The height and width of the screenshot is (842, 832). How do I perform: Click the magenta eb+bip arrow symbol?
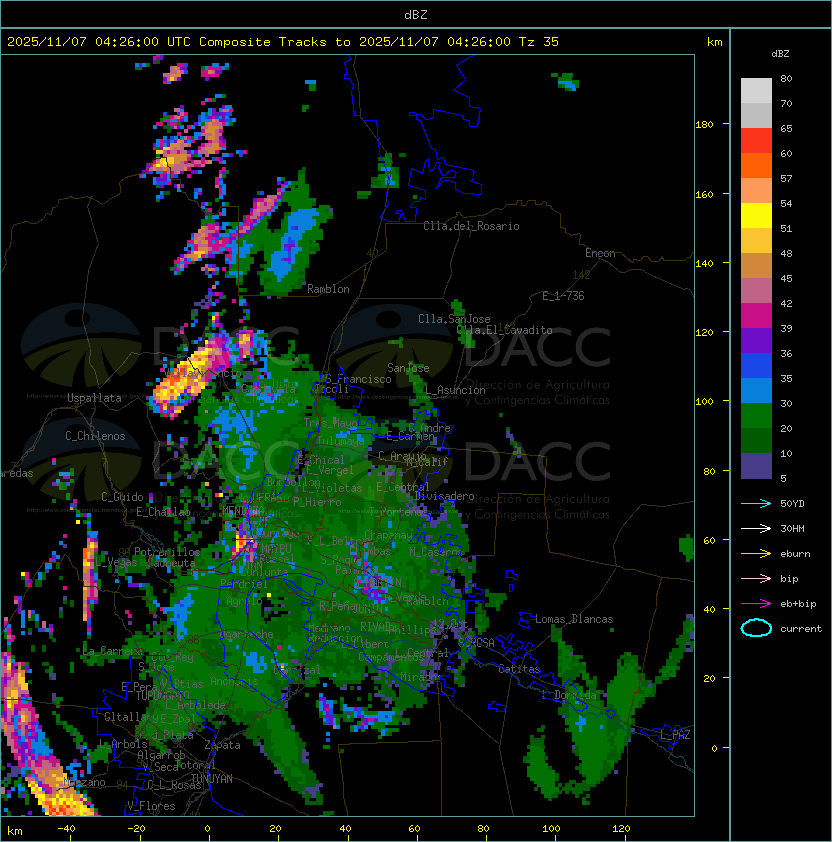click(x=756, y=604)
